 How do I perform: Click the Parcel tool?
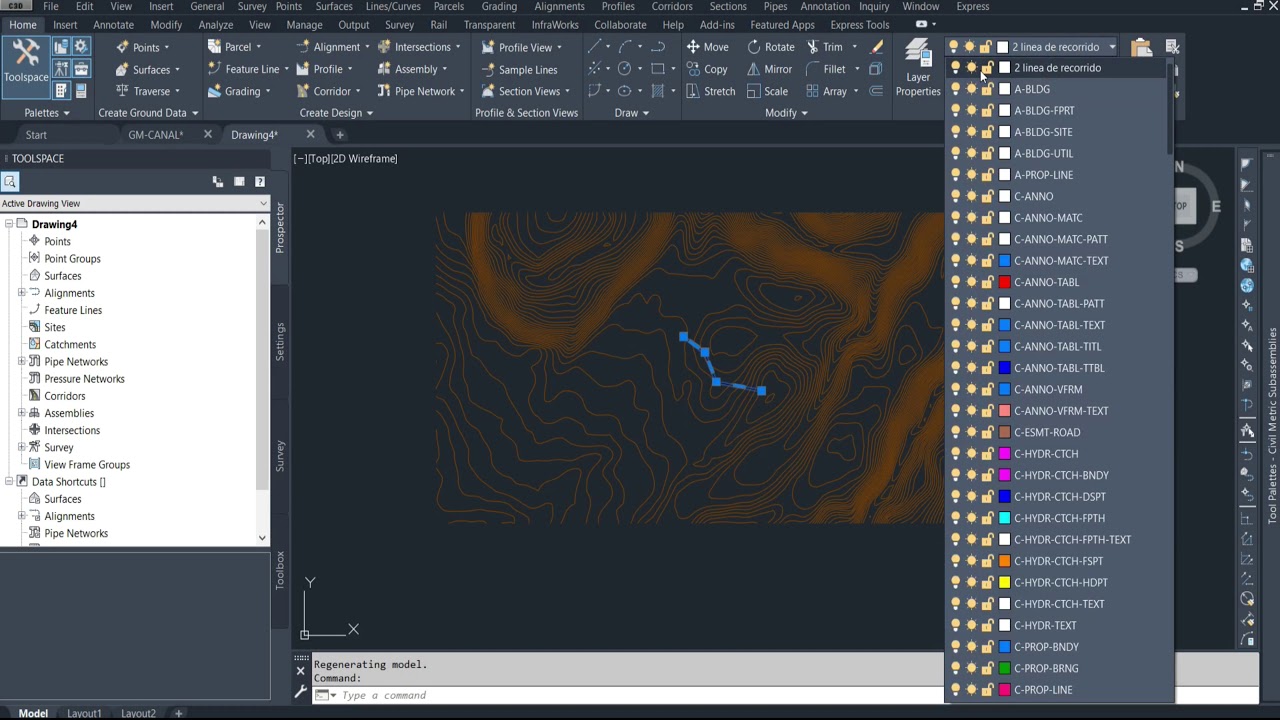tap(234, 47)
